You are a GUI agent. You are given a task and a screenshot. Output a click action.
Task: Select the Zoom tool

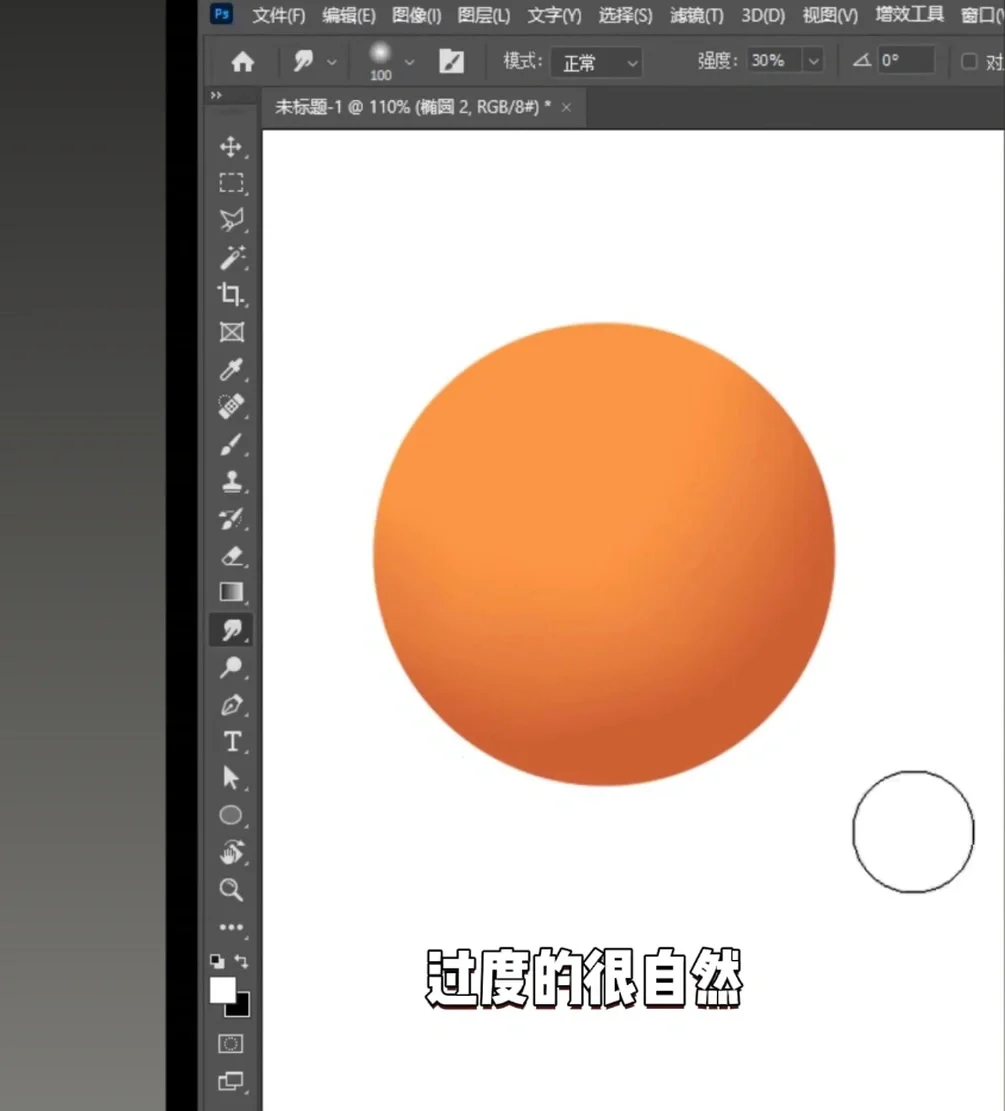[x=231, y=890]
